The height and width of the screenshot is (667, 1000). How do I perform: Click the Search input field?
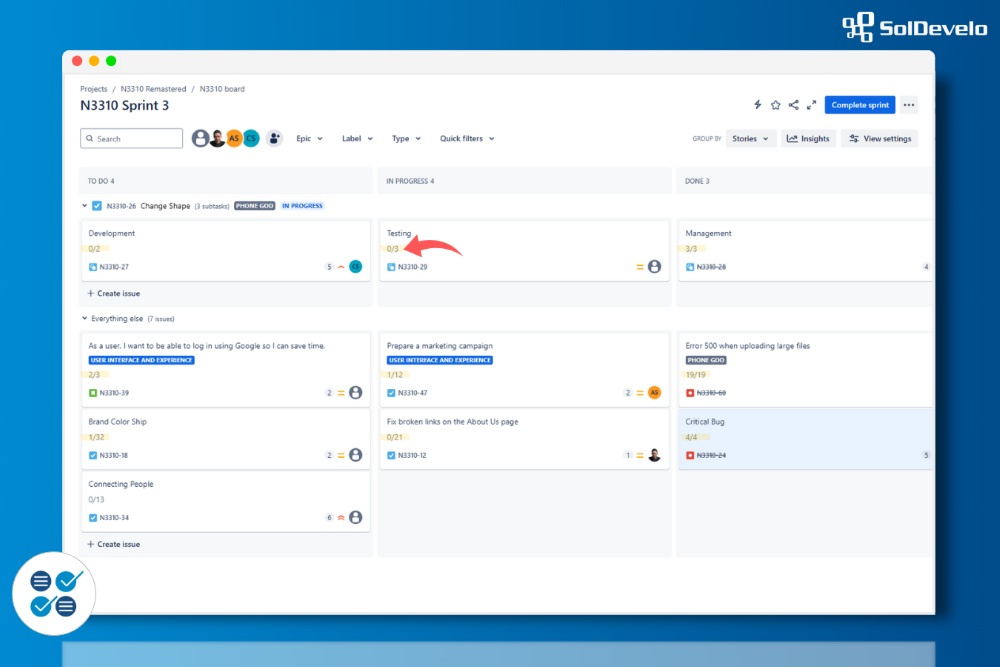(x=132, y=139)
